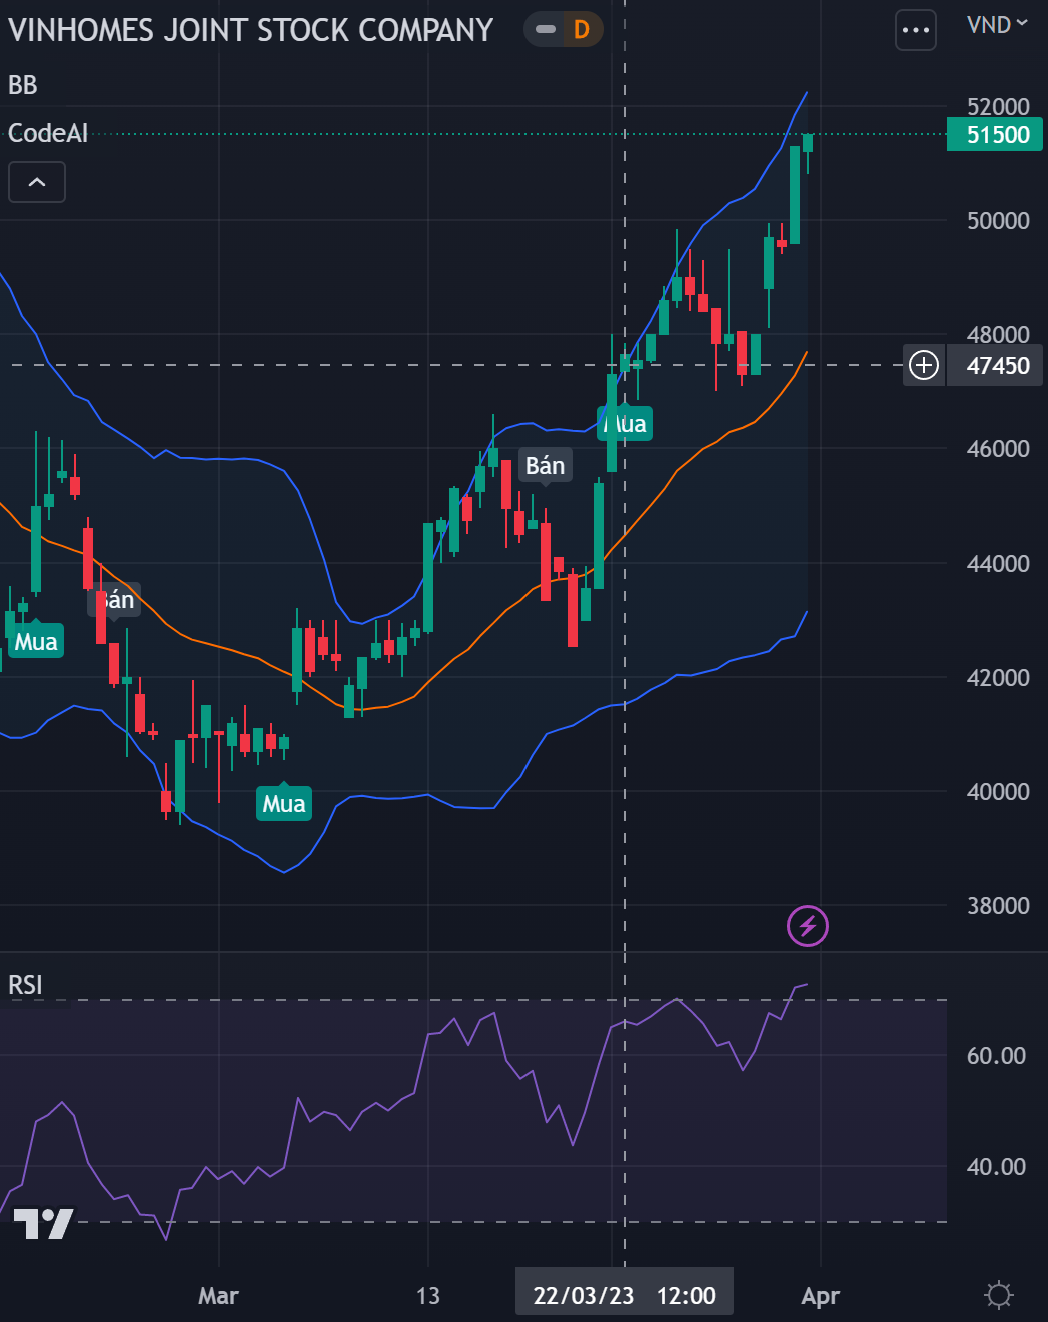Click the minus pill next to D
Screen dimensions: 1048x1322
click(546, 30)
